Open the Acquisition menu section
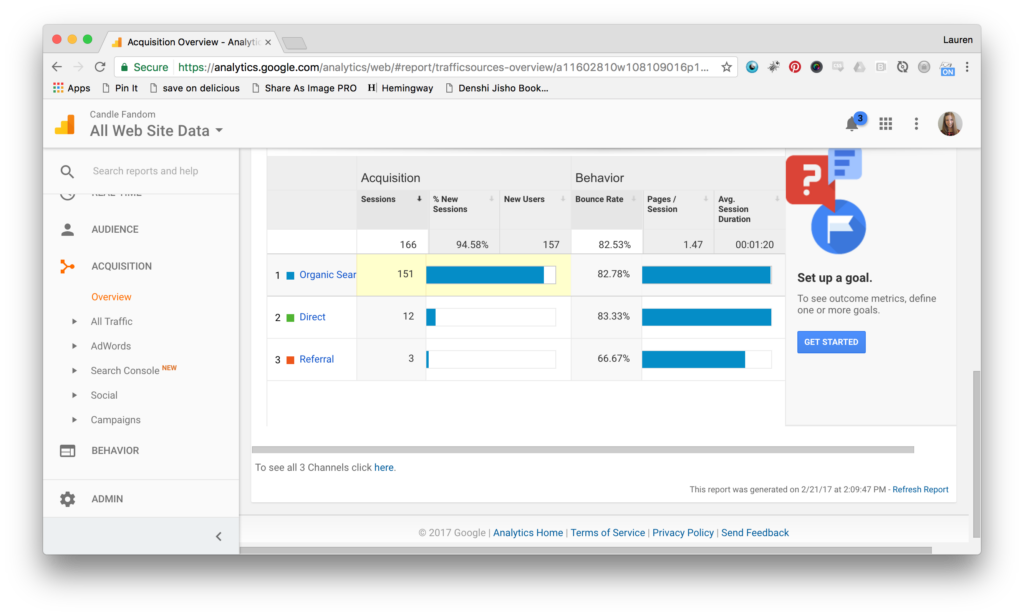The width and height of the screenshot is (1024, 616). tap(121, 267)
